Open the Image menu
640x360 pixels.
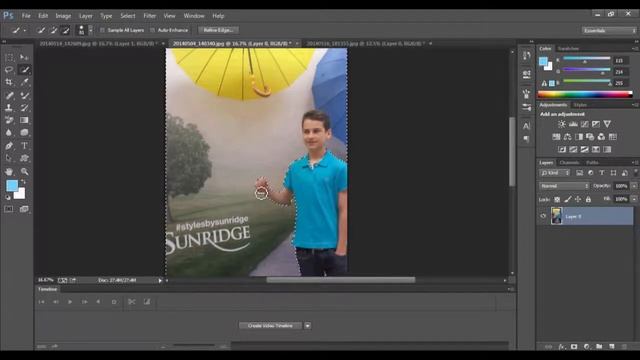point(63,16)
